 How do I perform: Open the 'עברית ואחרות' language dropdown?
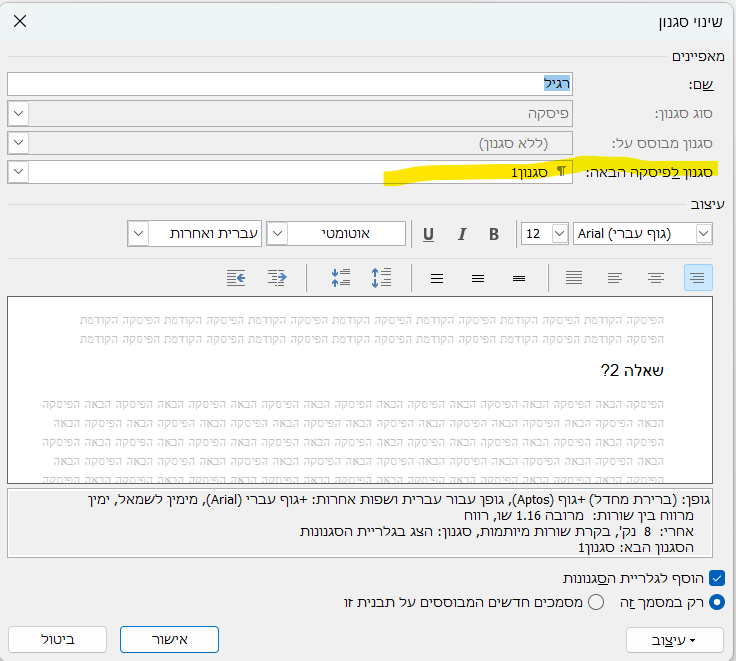point(138,233)
